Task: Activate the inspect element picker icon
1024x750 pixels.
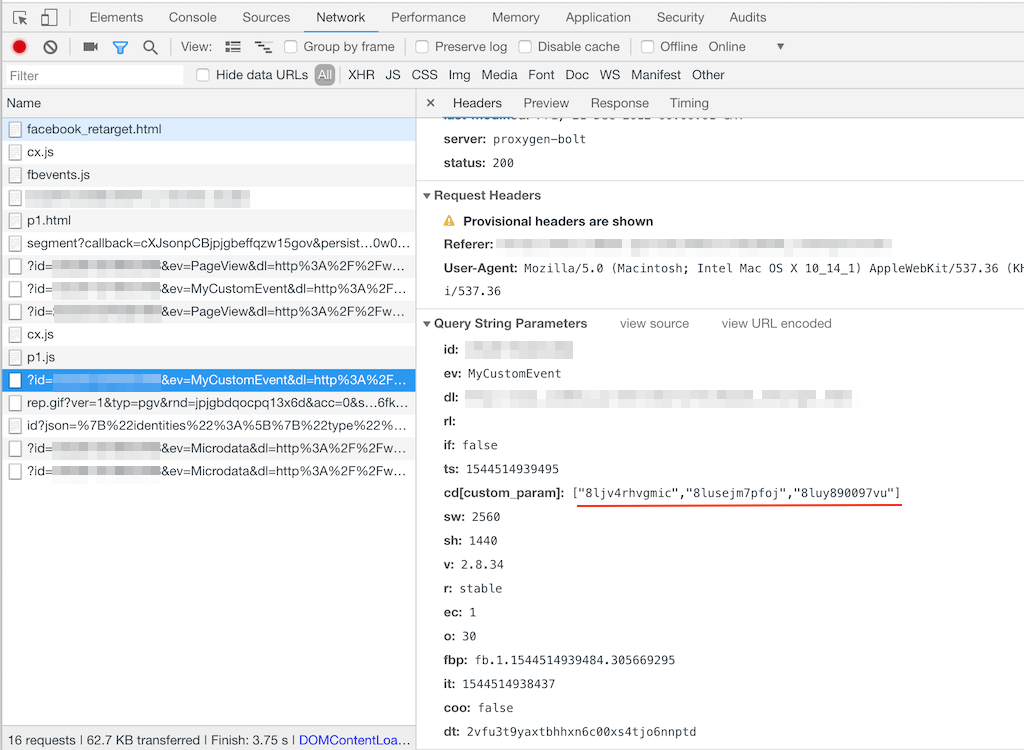Action: pos(20,18)
